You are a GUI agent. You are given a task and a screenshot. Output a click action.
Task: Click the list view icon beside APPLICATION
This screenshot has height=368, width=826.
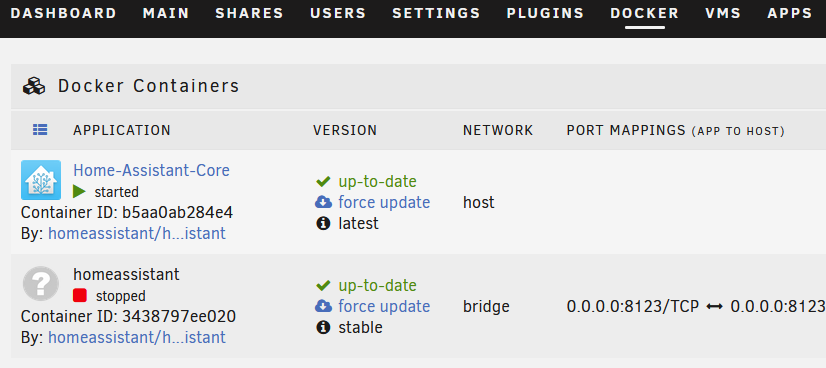tap(40, 130)
